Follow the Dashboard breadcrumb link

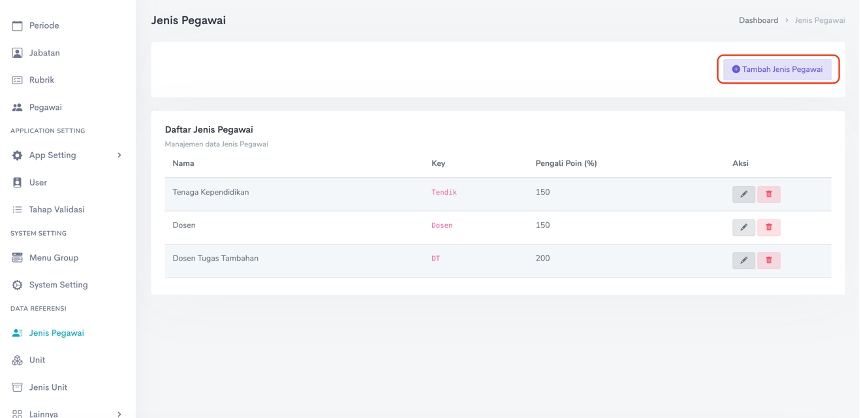[x=758, y=20]
